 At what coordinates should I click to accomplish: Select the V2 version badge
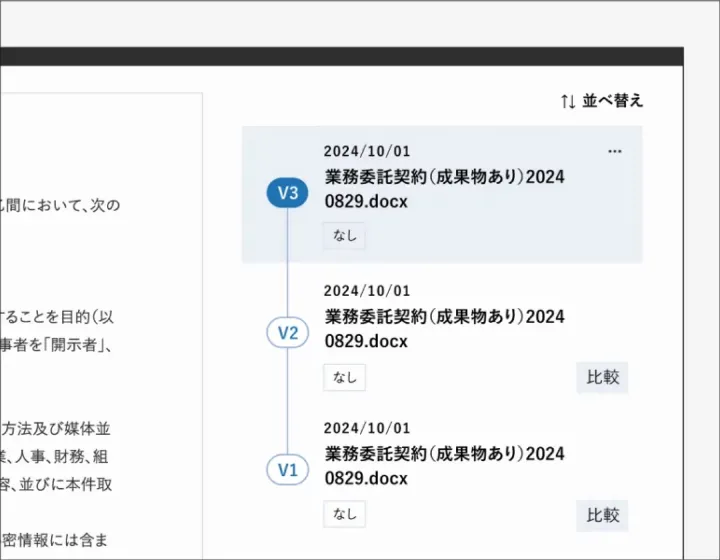(x=287, y=332)
